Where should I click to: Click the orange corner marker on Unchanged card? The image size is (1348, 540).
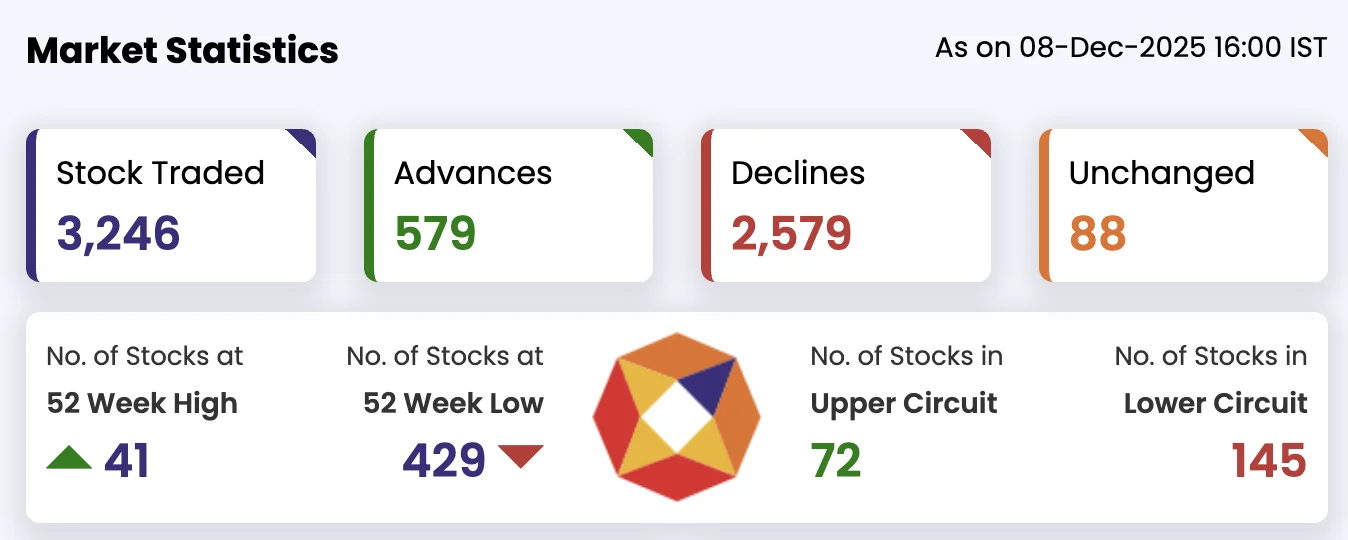(x=1316, y=141)
